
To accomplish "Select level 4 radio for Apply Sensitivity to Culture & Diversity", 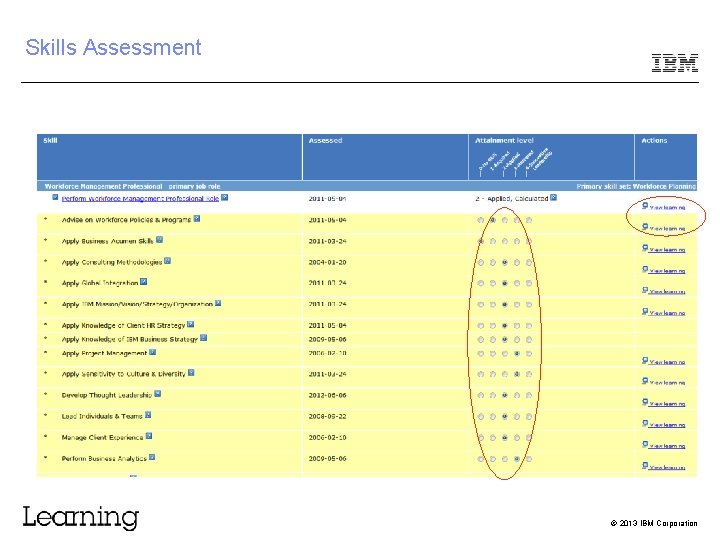I will pyautogui.click(x=529, y=374).
